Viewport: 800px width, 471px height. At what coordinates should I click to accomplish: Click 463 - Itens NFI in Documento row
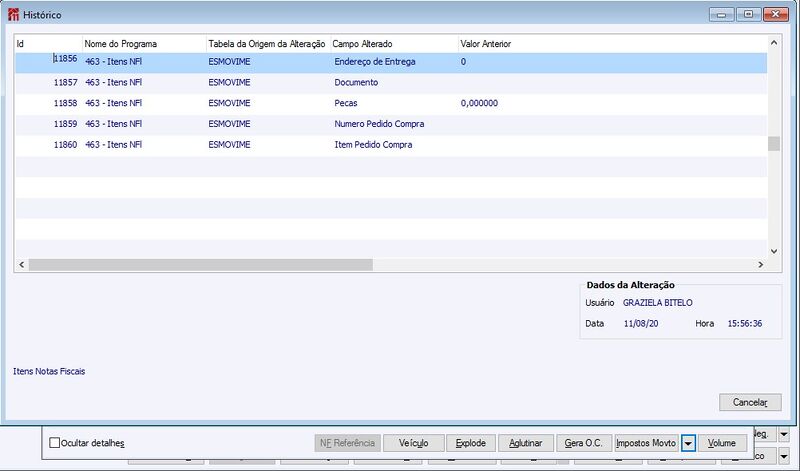(x=113, y=83)
